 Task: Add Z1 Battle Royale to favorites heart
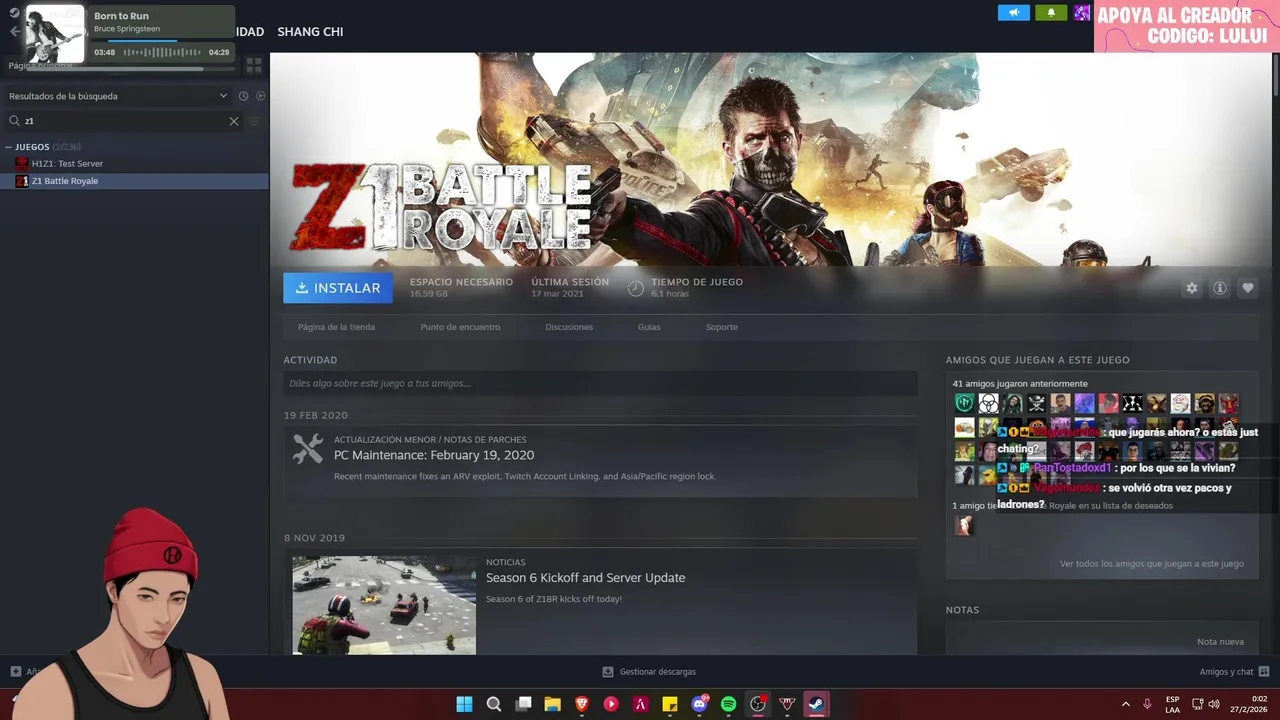click(1248, 288)
